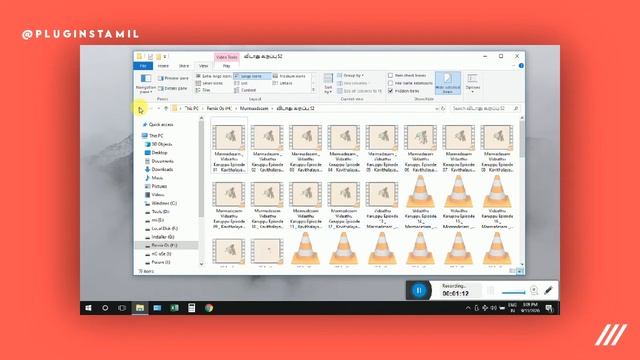Screen dimensions: 640x360
Task: Open the recorder pen annotation tool
Action: 548,290
